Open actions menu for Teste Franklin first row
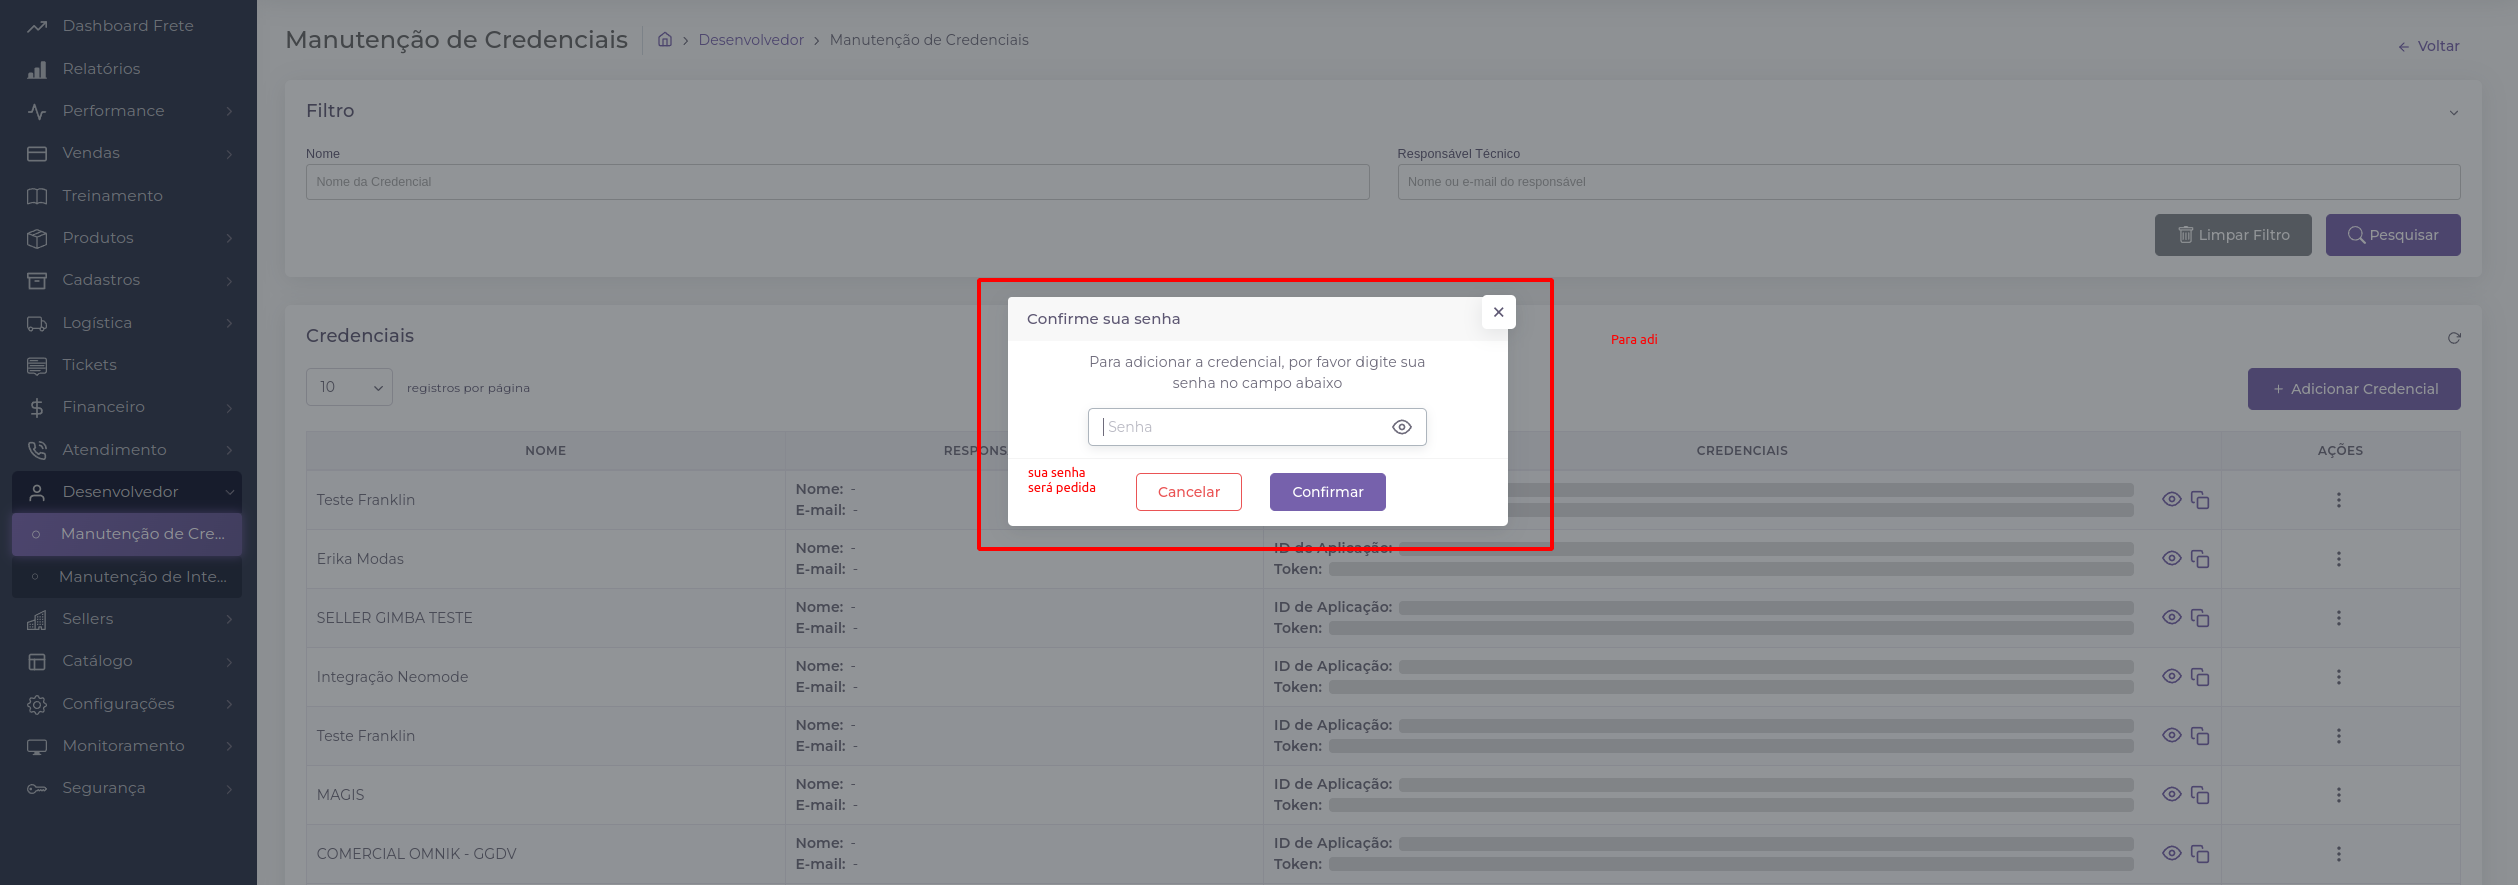The height and width of the screenshot is (885, 2518). click(x=2338, y=500)
